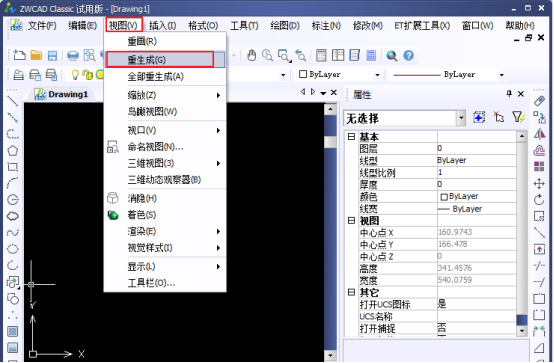
Task: Open the 无选择 selection dropdown
Action: 461,118
